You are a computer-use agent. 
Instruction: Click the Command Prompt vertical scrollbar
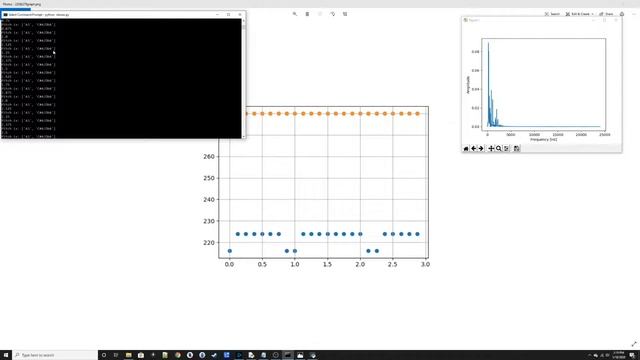tap(244, 78)
